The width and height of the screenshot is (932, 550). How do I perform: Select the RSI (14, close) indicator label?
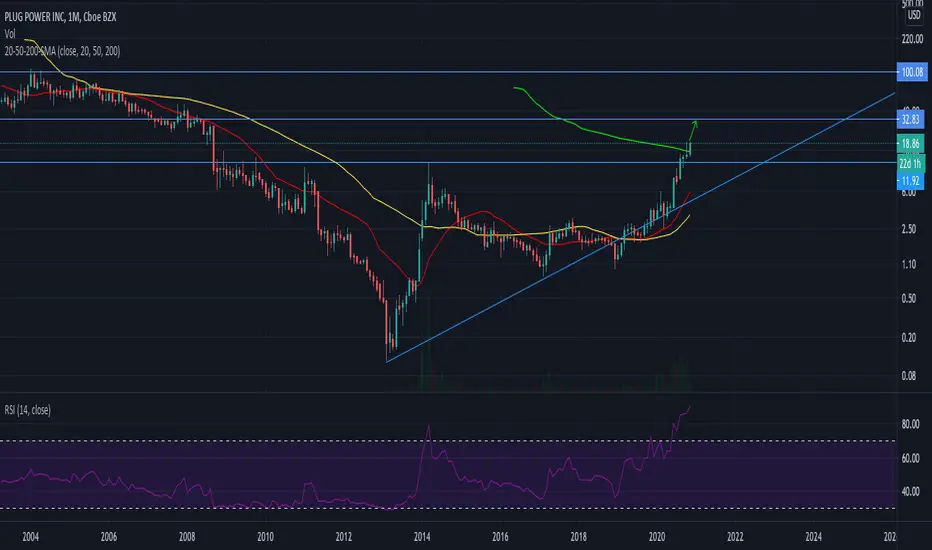pyautogui.click(x=27, y=410)
